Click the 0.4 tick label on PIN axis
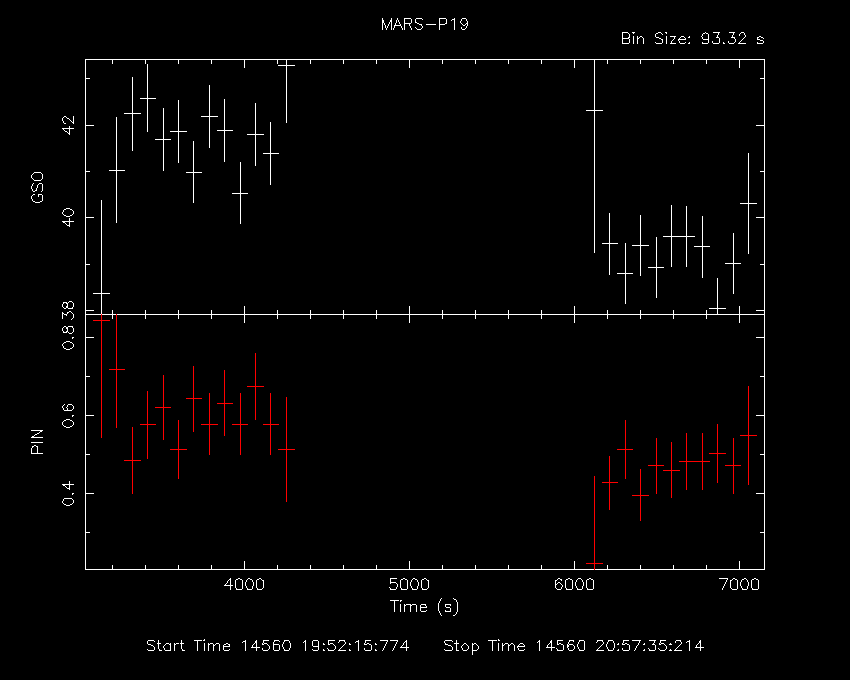850x680 pixels. pos(68,493)
